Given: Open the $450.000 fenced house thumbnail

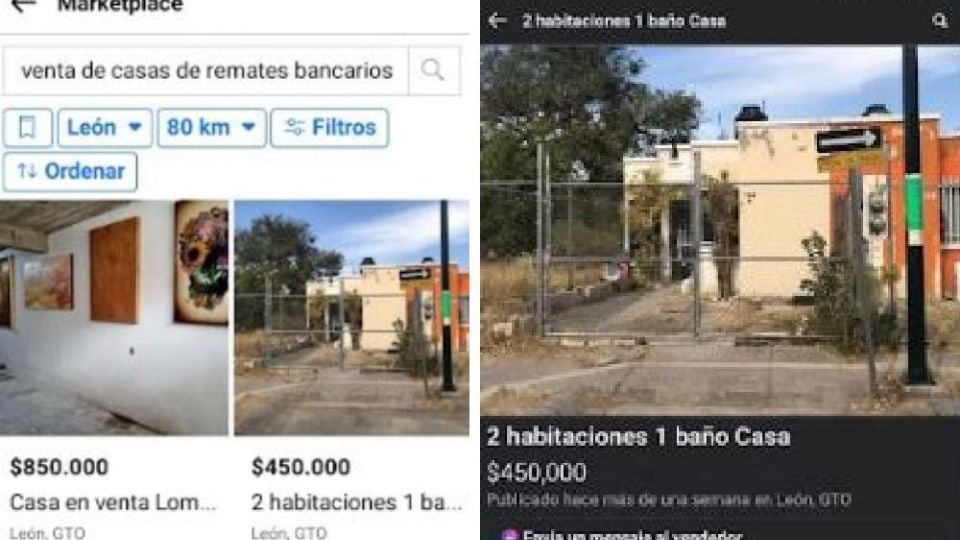Looking at the screenshot, I should [x=352, y=318].
